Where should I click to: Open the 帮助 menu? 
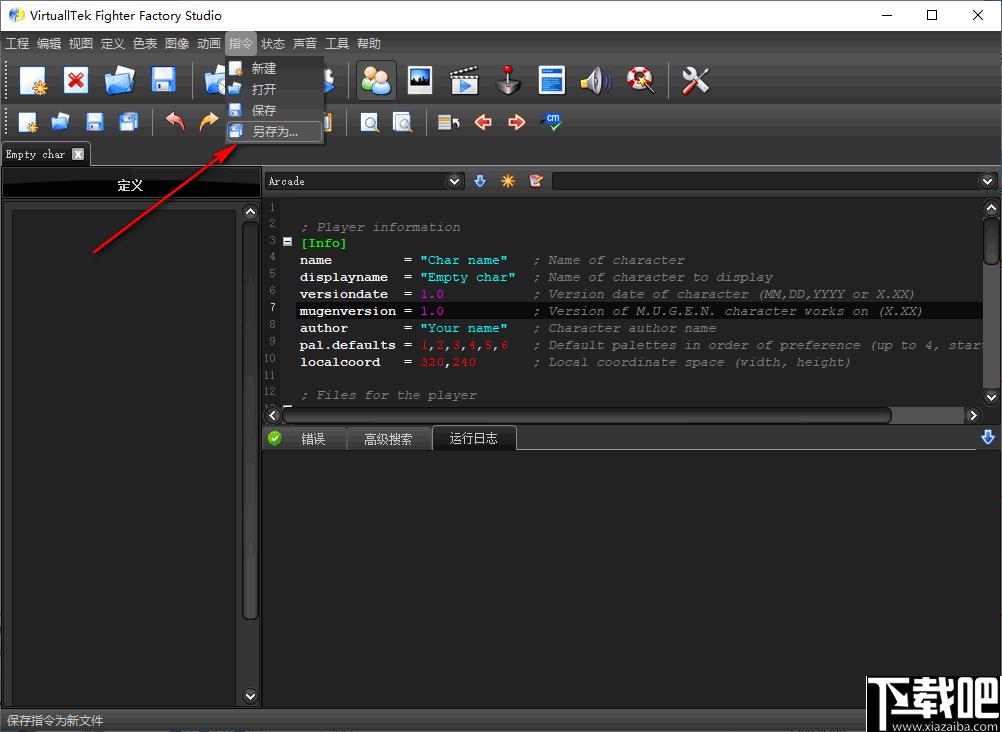pos(369,43)
